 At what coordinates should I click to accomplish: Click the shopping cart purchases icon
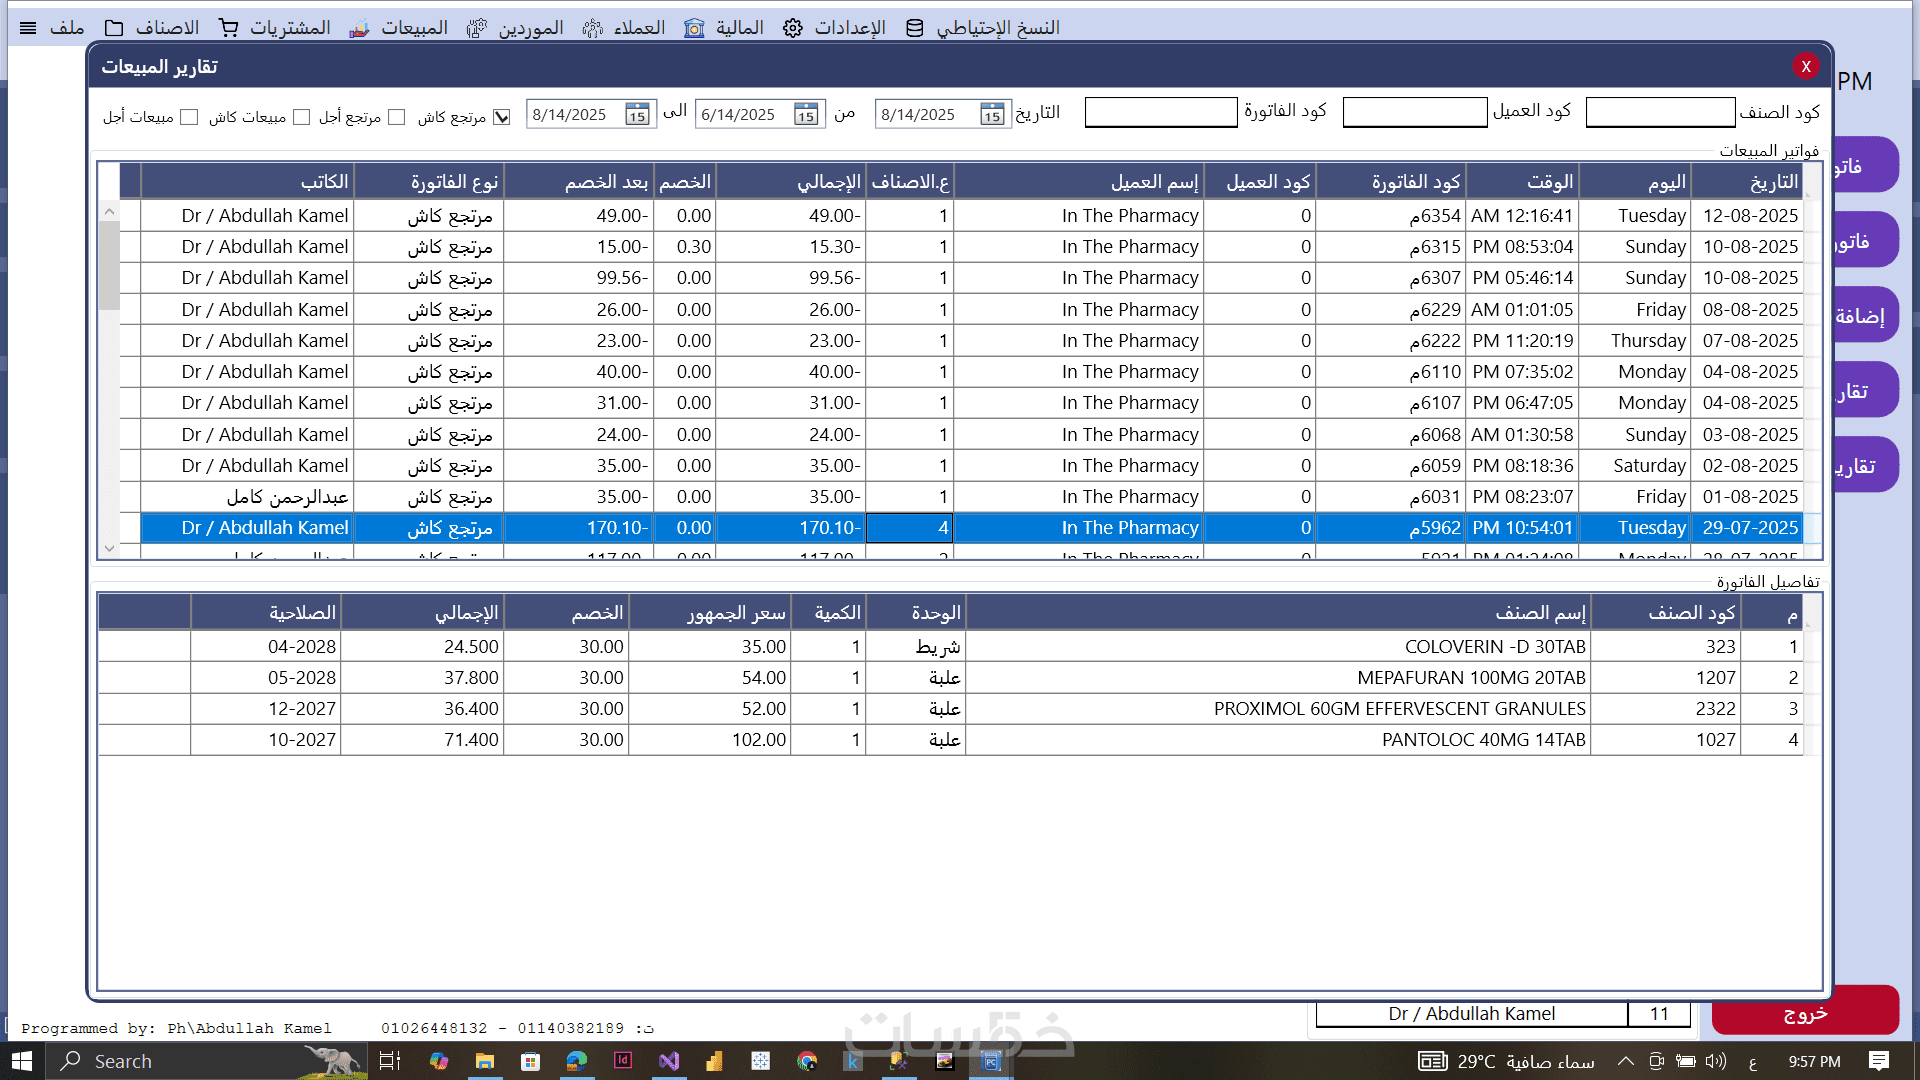(229, 28)
